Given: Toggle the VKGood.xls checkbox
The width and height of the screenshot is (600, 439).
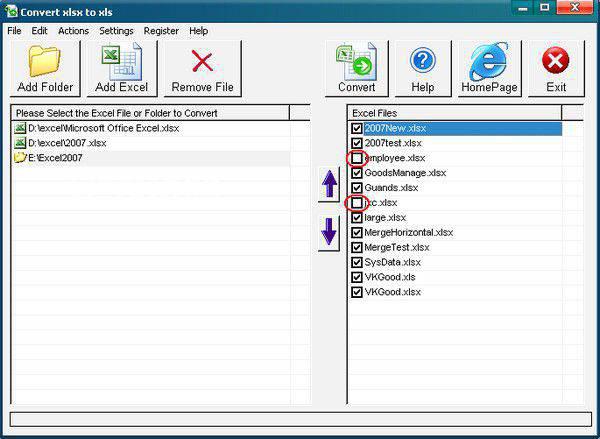Looking at the screenshot, I should 357,277.
